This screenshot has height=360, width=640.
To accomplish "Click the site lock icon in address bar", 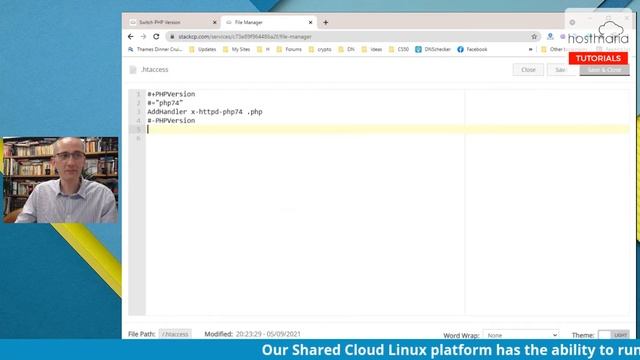I will 172,37.
